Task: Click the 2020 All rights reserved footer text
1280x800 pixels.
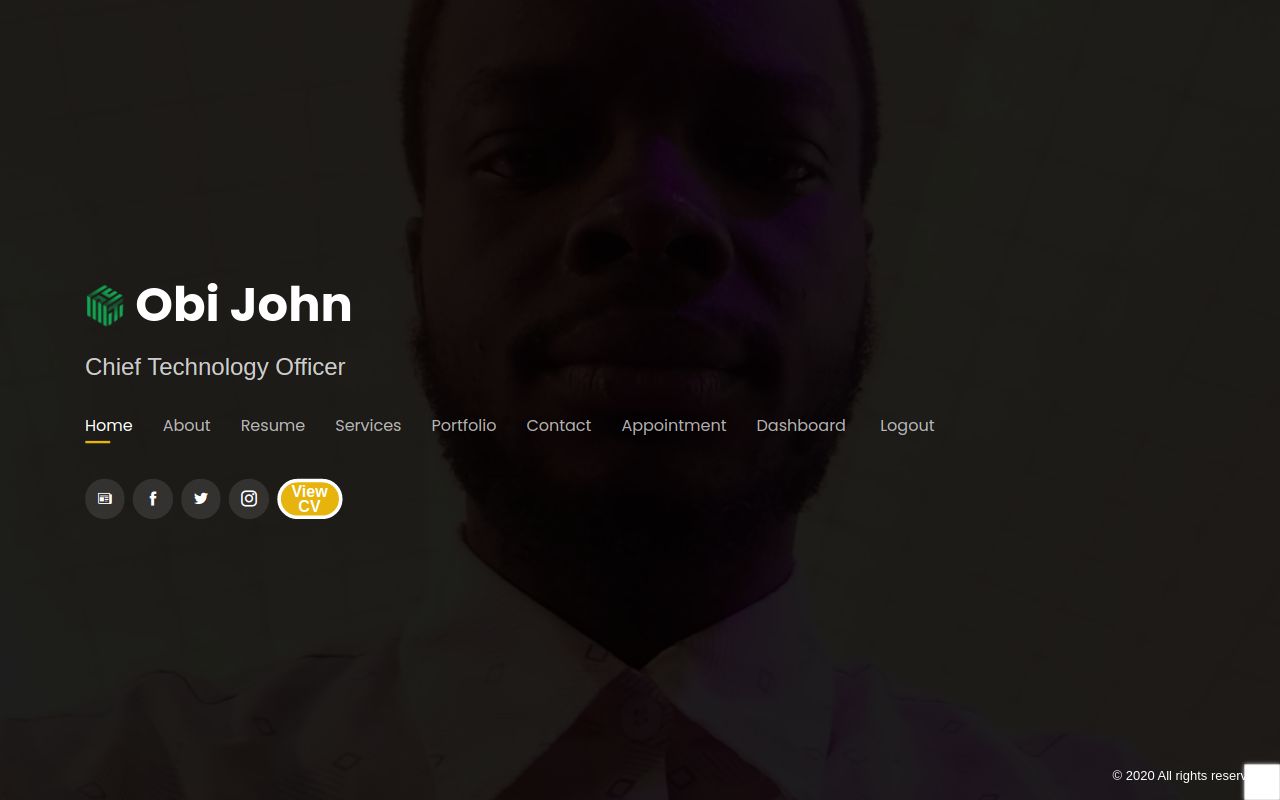Action: click(1178, 776)
